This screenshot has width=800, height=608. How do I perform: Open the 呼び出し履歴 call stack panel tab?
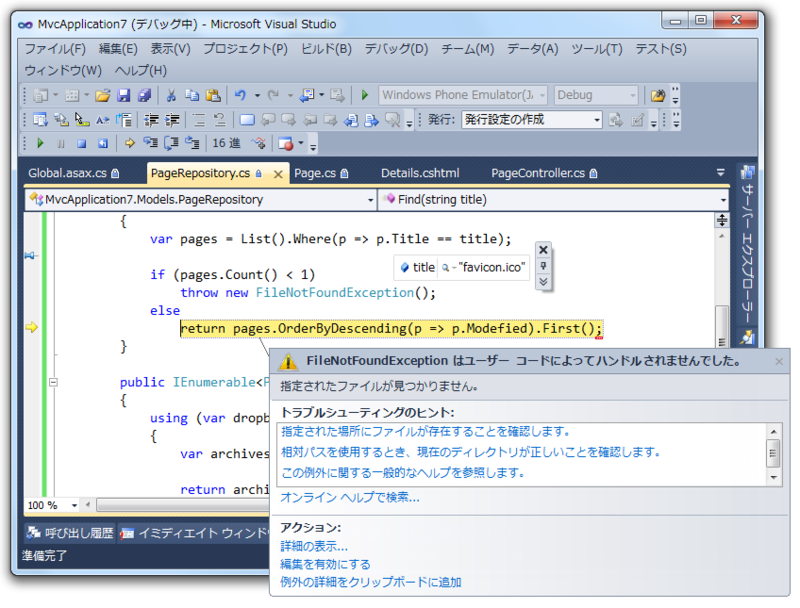tap(70, 533)
